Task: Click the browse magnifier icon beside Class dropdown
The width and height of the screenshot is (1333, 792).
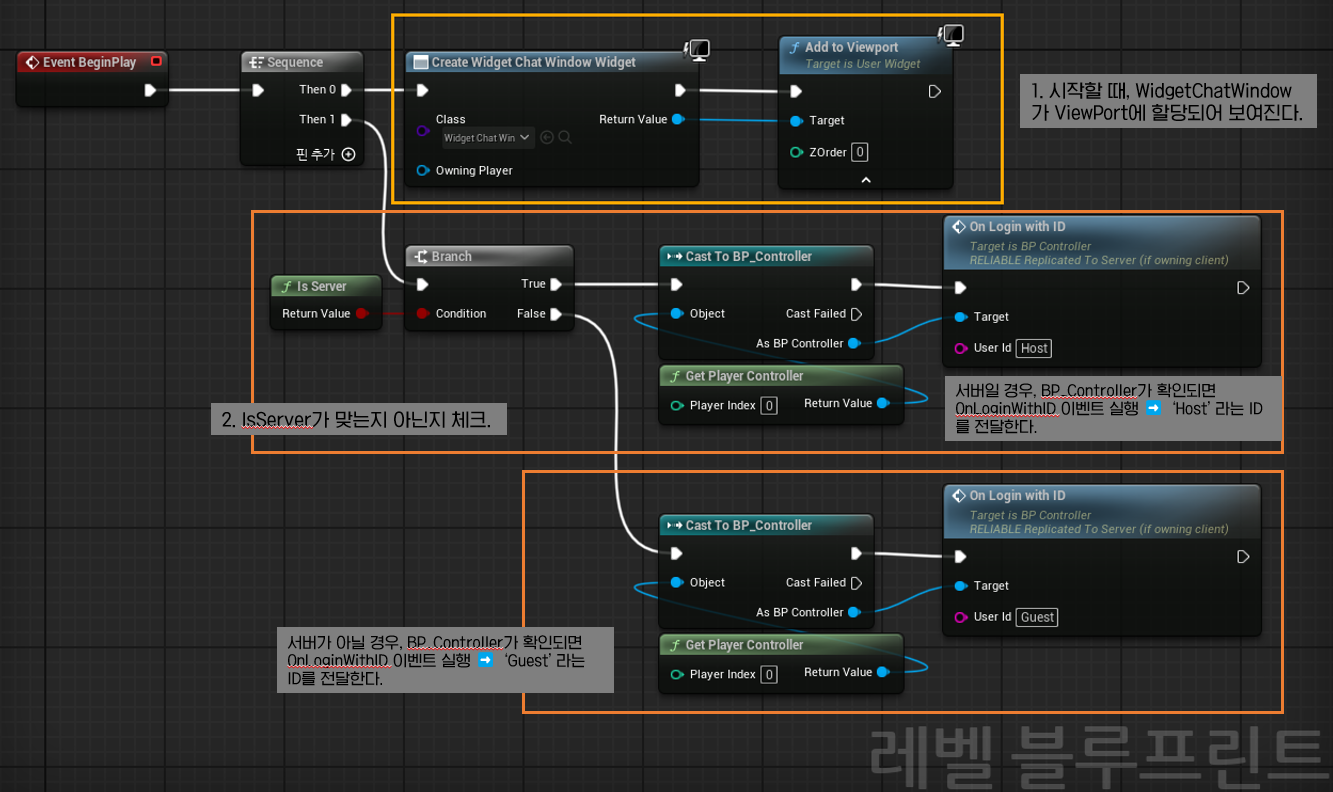Action: [565, 138]
